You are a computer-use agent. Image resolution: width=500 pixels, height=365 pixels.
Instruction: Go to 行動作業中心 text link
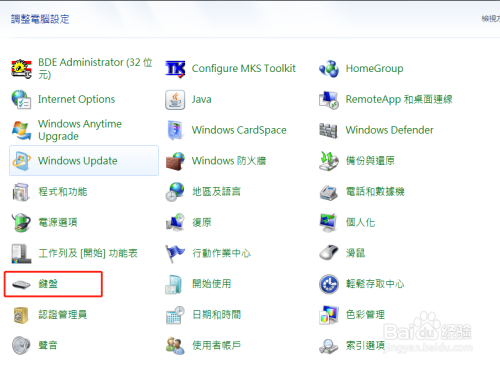(x=221, y=253)
